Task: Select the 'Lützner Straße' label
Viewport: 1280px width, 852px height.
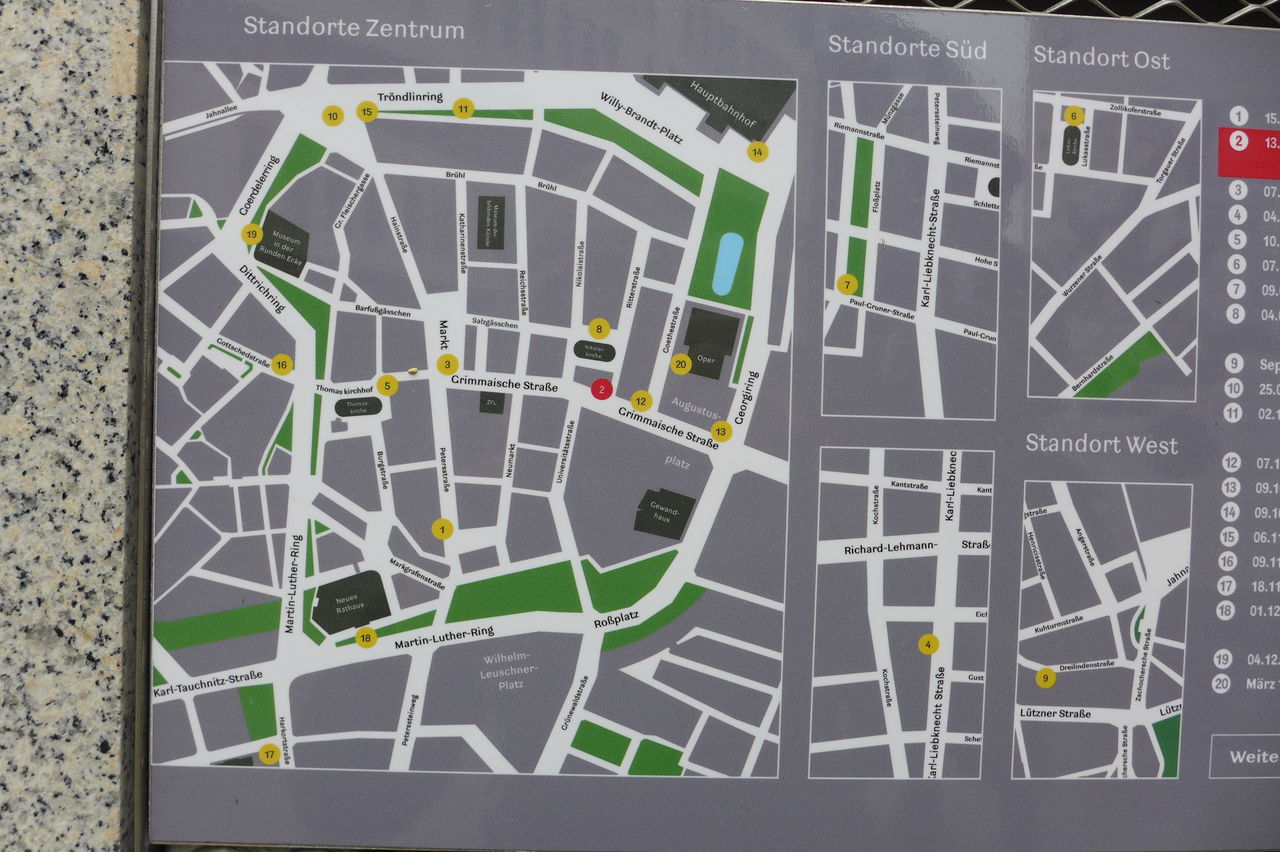Action: pos(1056,713)
